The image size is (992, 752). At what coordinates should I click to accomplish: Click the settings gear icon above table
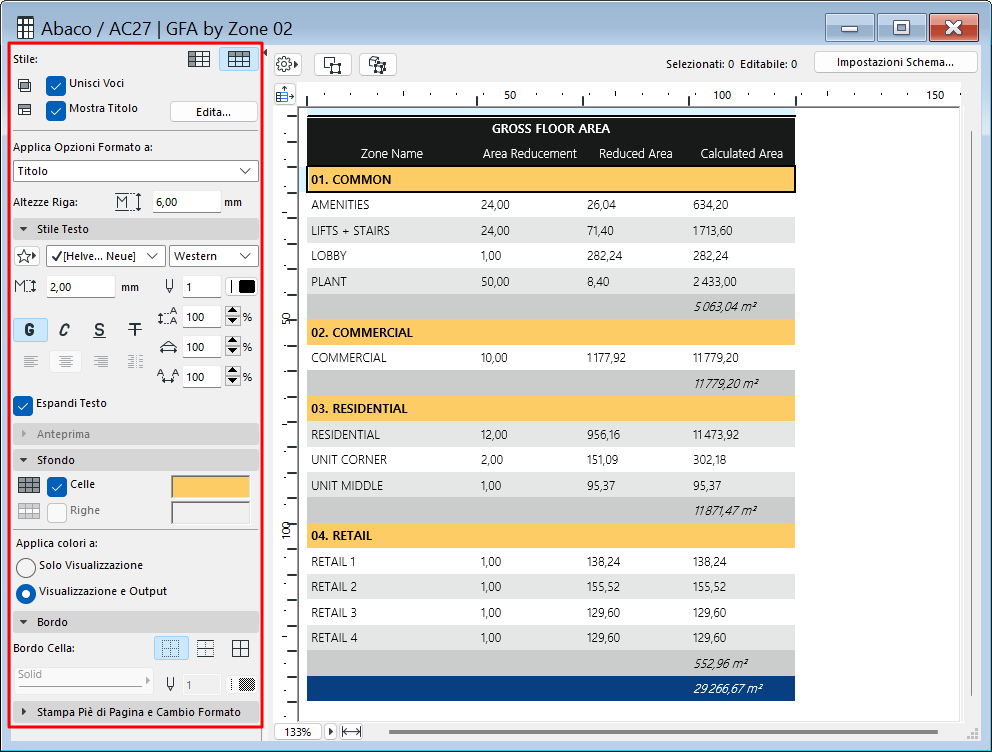[x=287, y=64]
